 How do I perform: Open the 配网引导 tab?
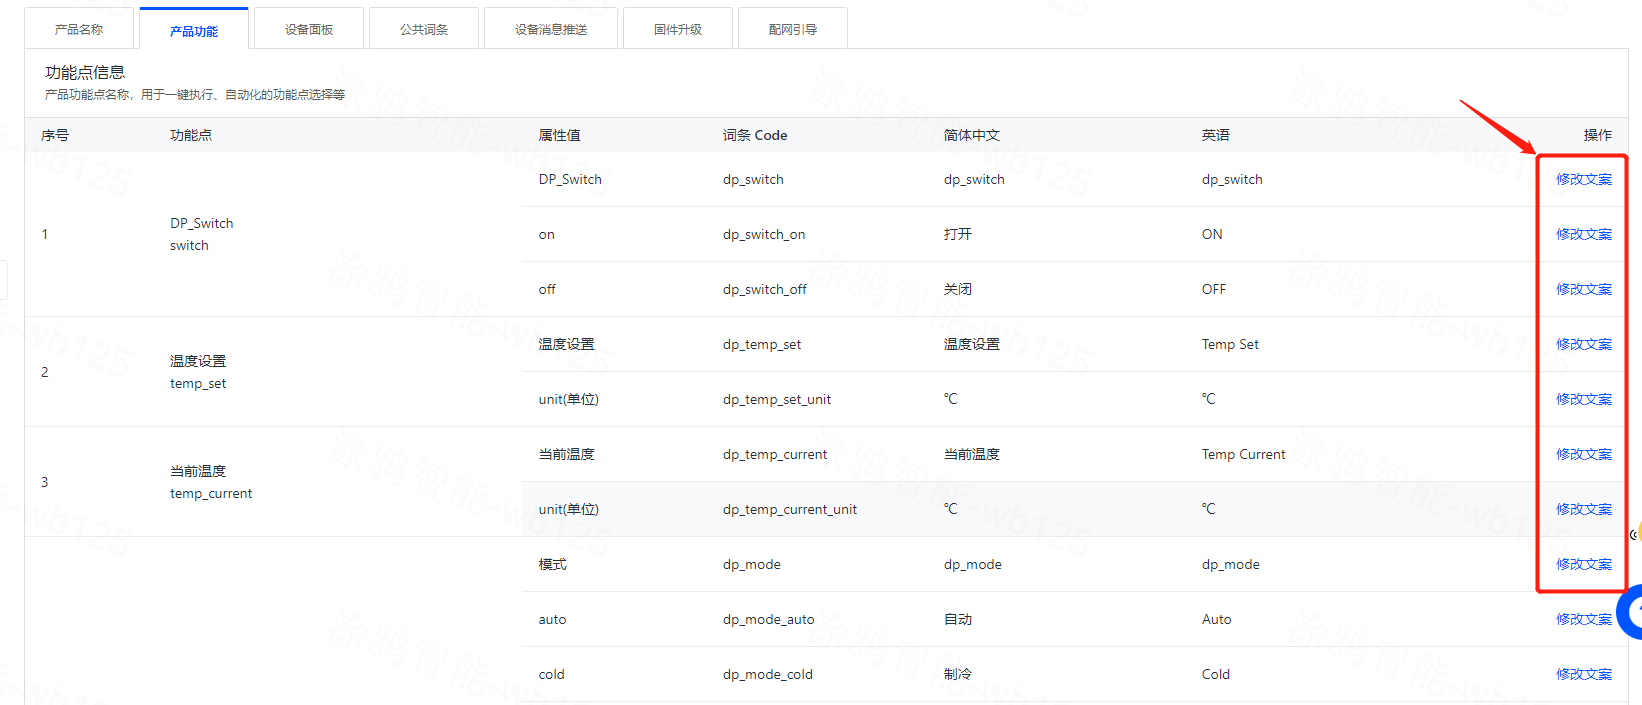point(793,29)
